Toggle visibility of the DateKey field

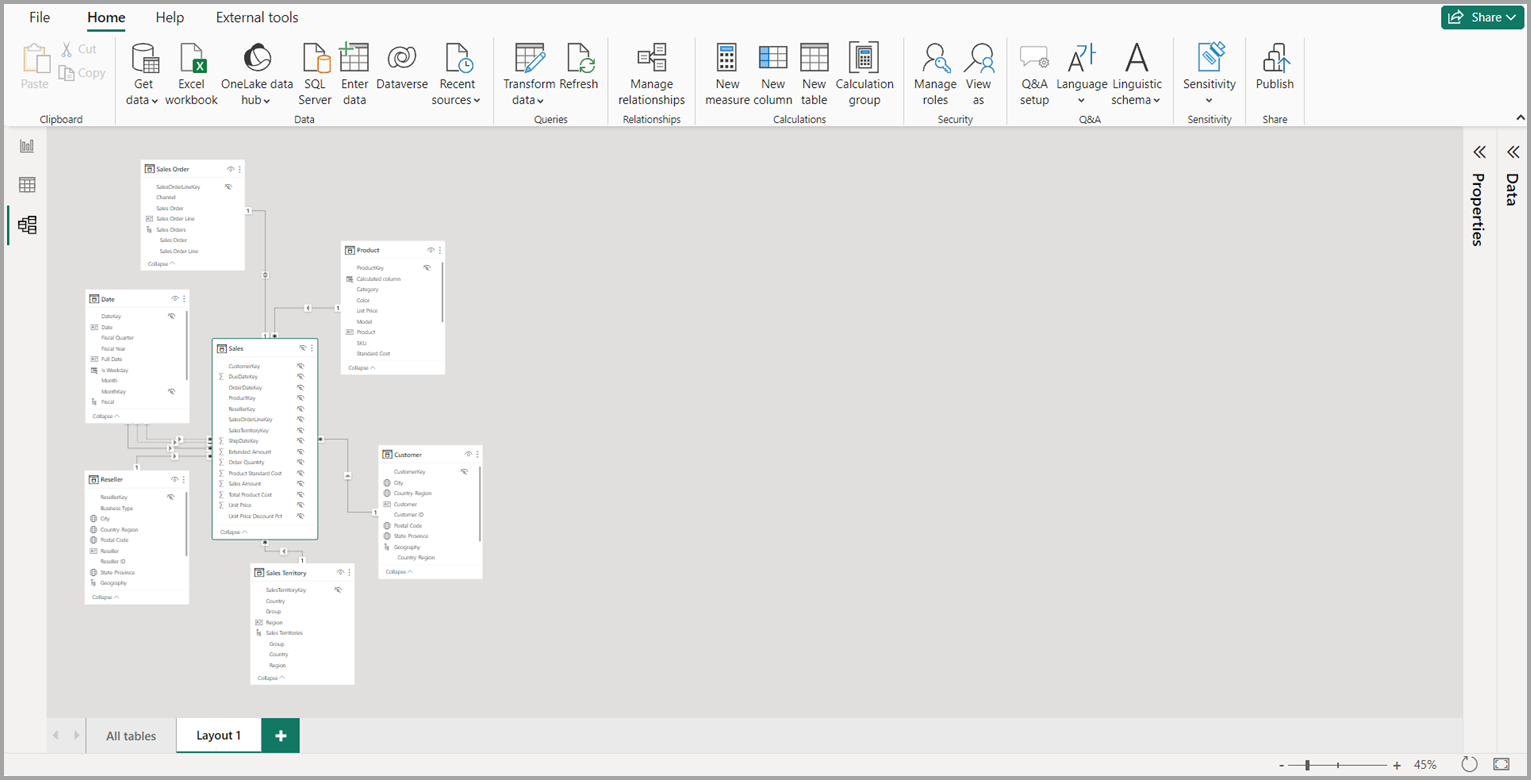tap(171, 316)
